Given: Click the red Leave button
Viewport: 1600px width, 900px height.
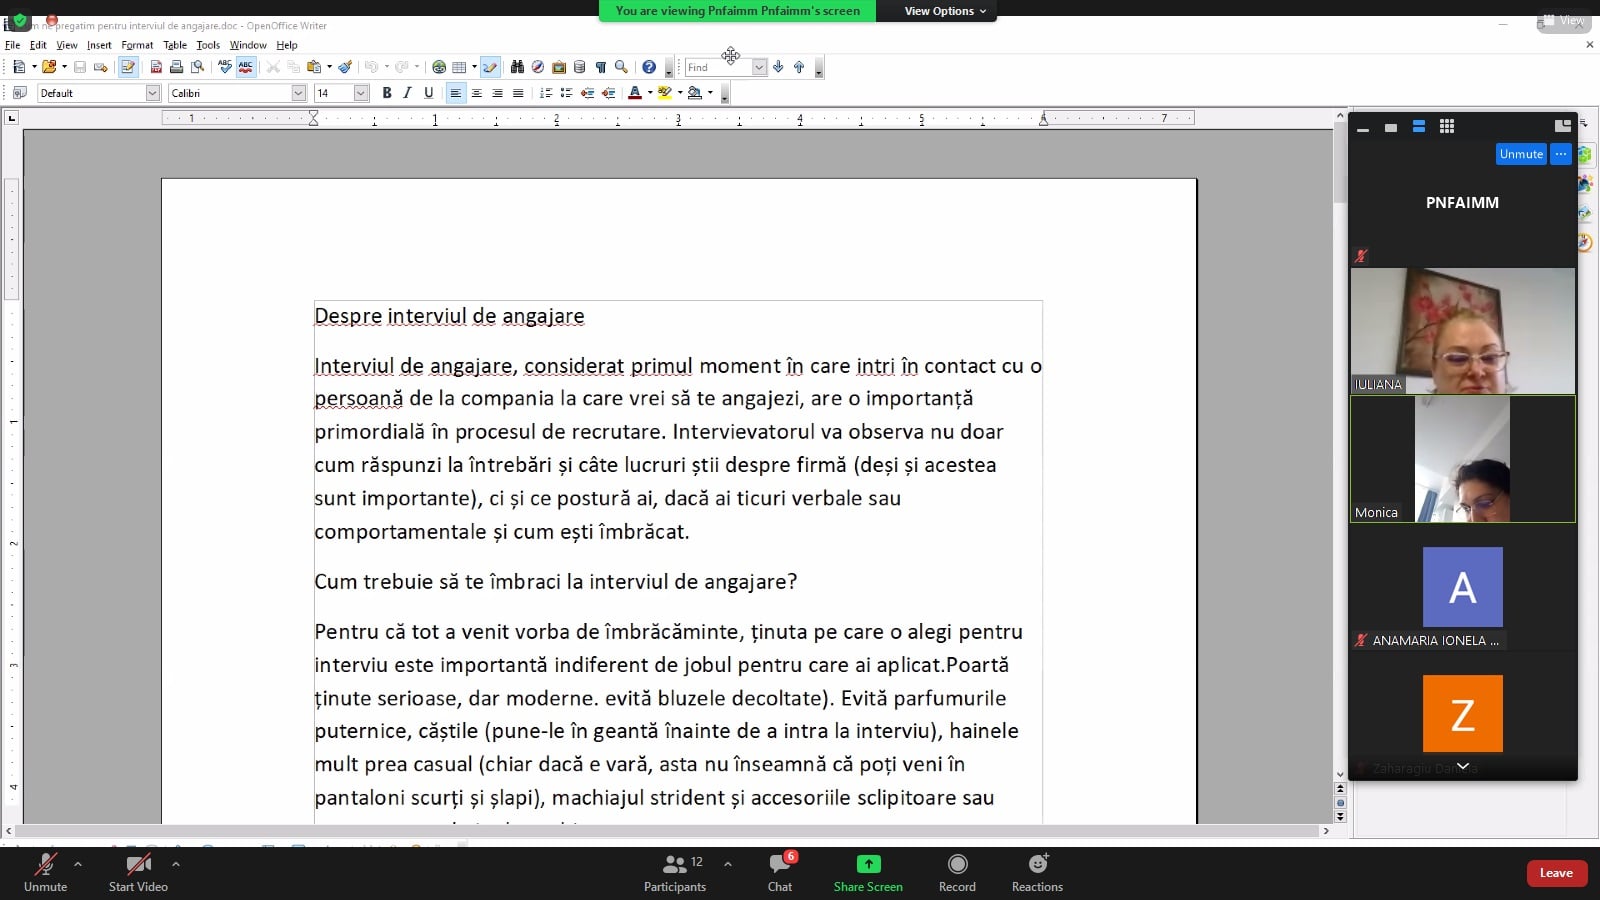Looking at the screenshot, I should tap(1556, 873).
